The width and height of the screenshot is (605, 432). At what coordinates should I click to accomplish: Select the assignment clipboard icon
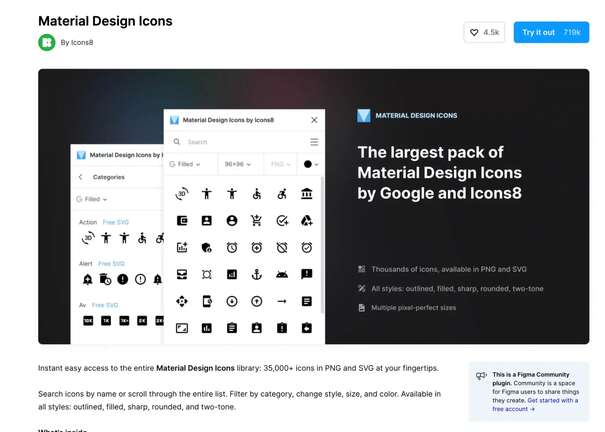[x=232, y=328]
